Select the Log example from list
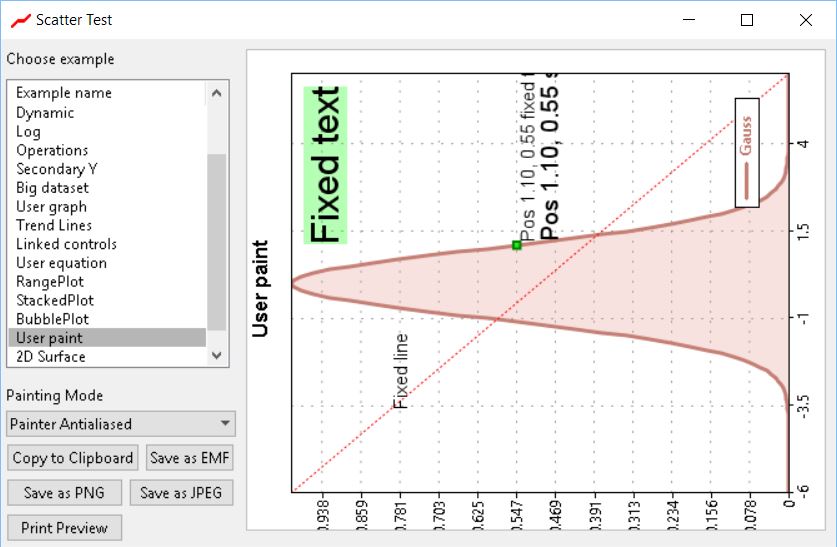Screen dimensions: 837x547 coord(29,132)
